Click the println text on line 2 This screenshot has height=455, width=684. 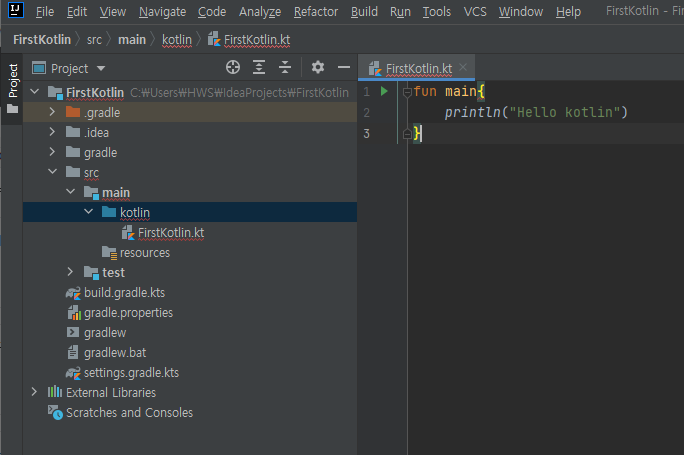coord(472,112)
